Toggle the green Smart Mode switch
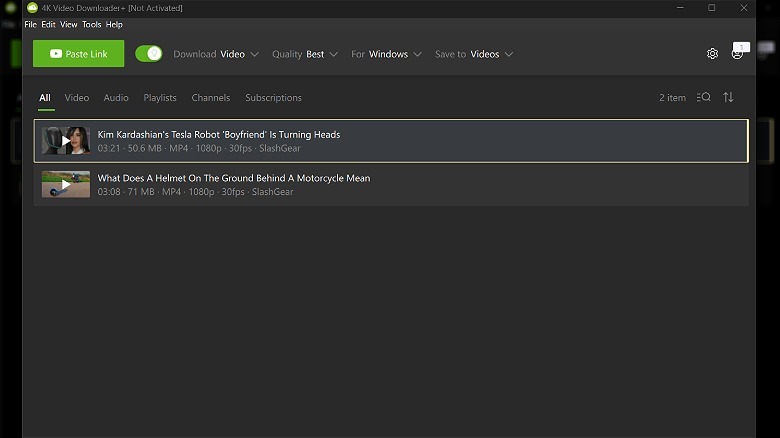This screenshot has height=438, width=780. [x=149, y=54]
